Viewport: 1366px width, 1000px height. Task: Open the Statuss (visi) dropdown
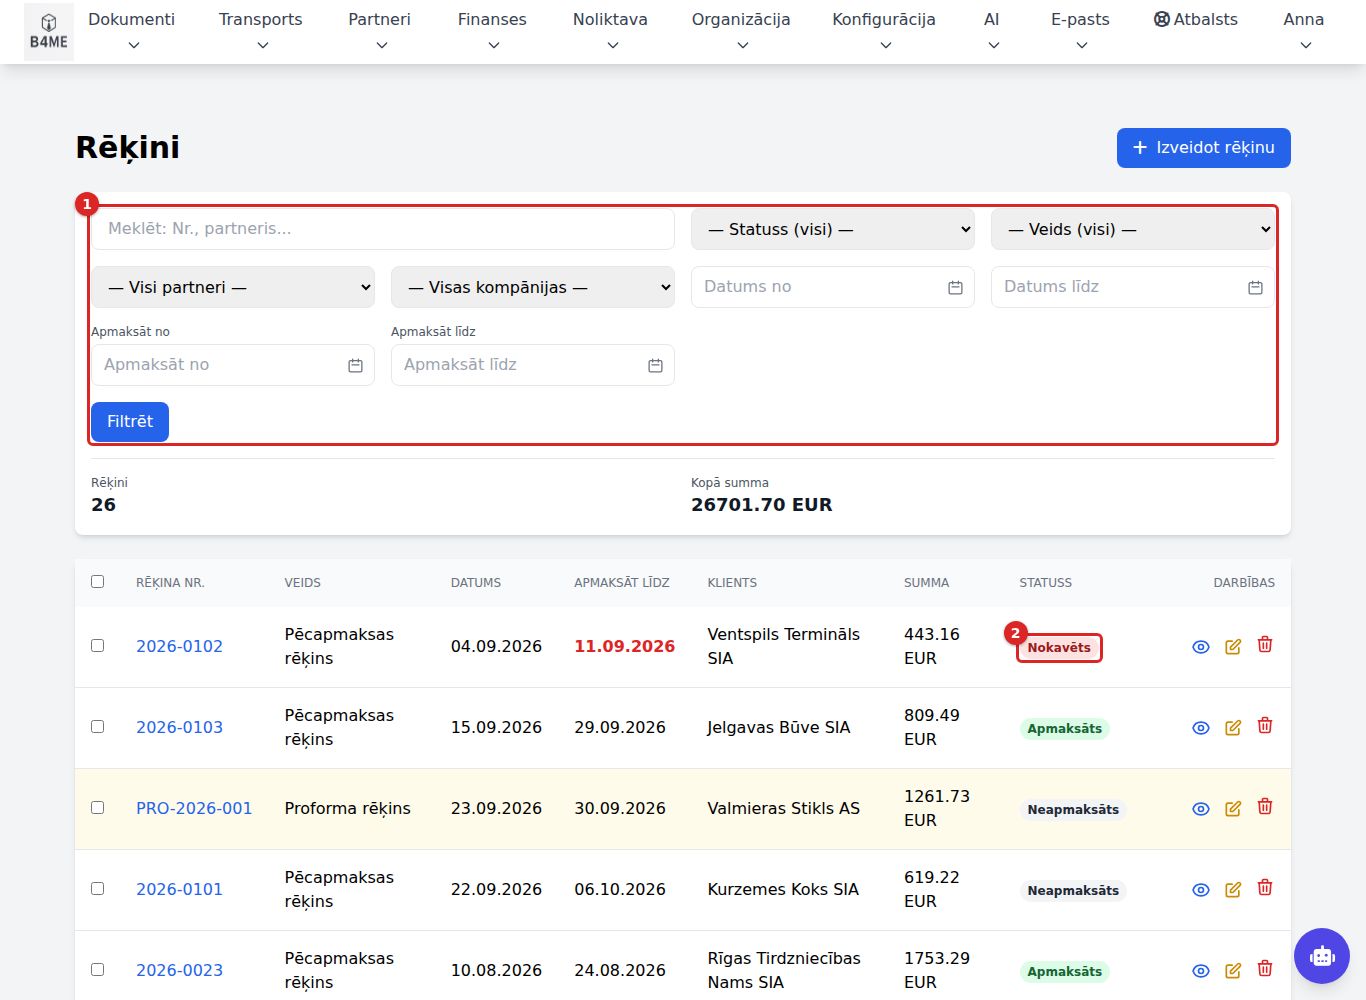[x=833, y=229]
